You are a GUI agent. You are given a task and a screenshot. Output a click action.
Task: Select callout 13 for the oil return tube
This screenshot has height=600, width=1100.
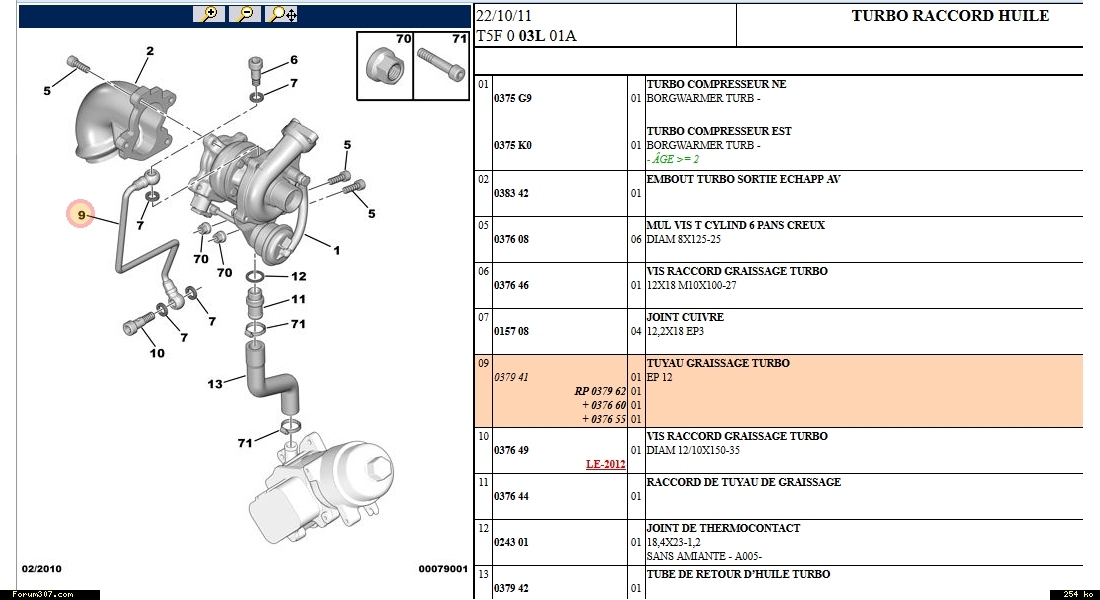(215, 384)
